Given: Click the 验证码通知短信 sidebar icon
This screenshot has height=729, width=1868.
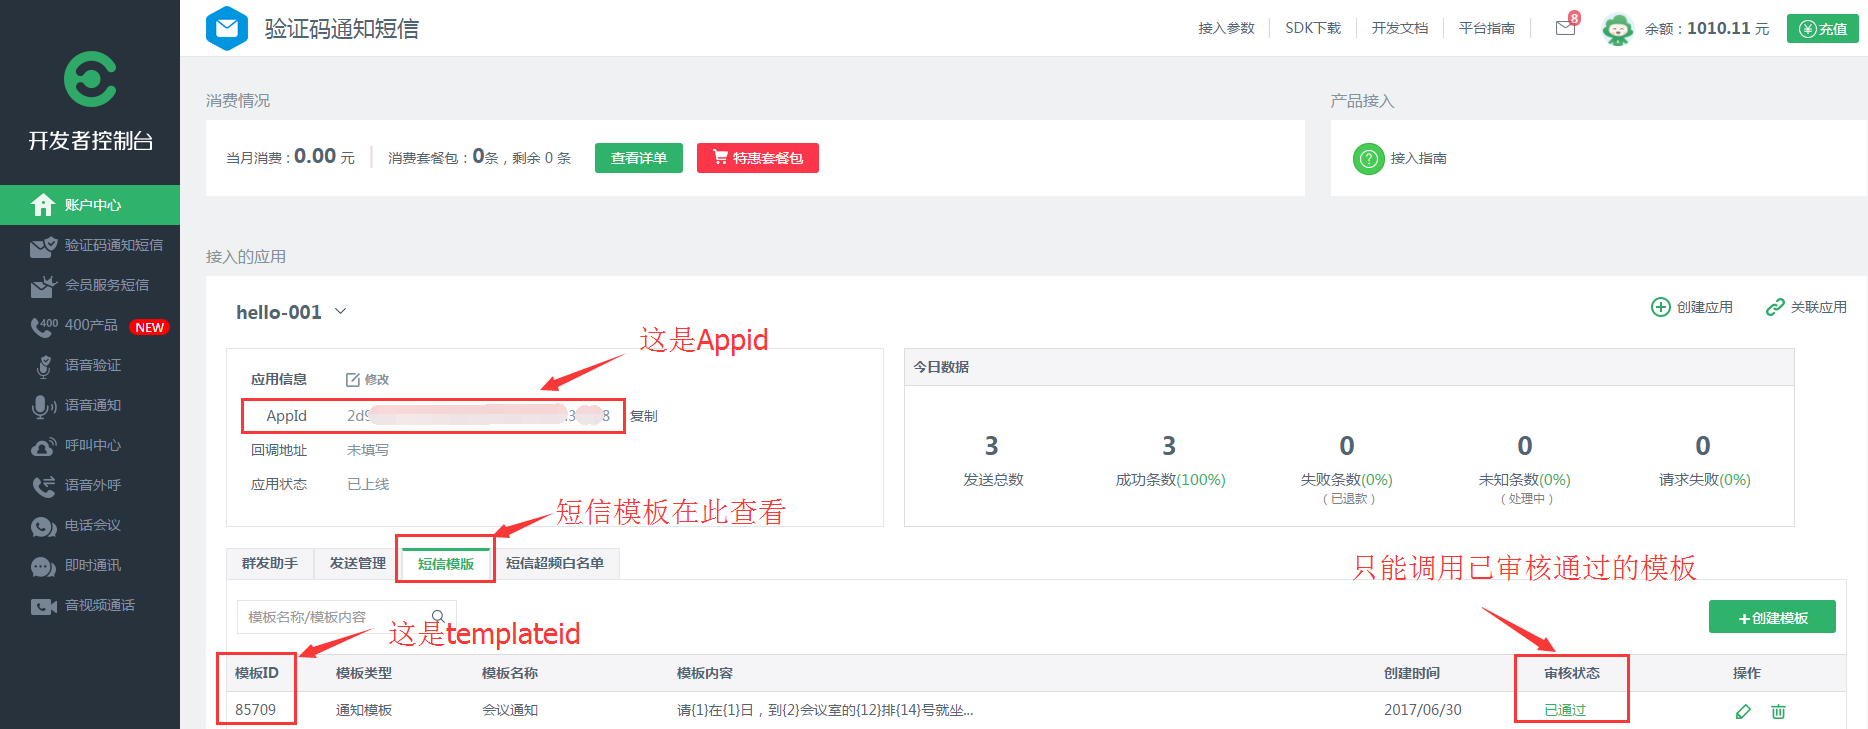Looking at the screenshot, I should click(x=43, y=246).
